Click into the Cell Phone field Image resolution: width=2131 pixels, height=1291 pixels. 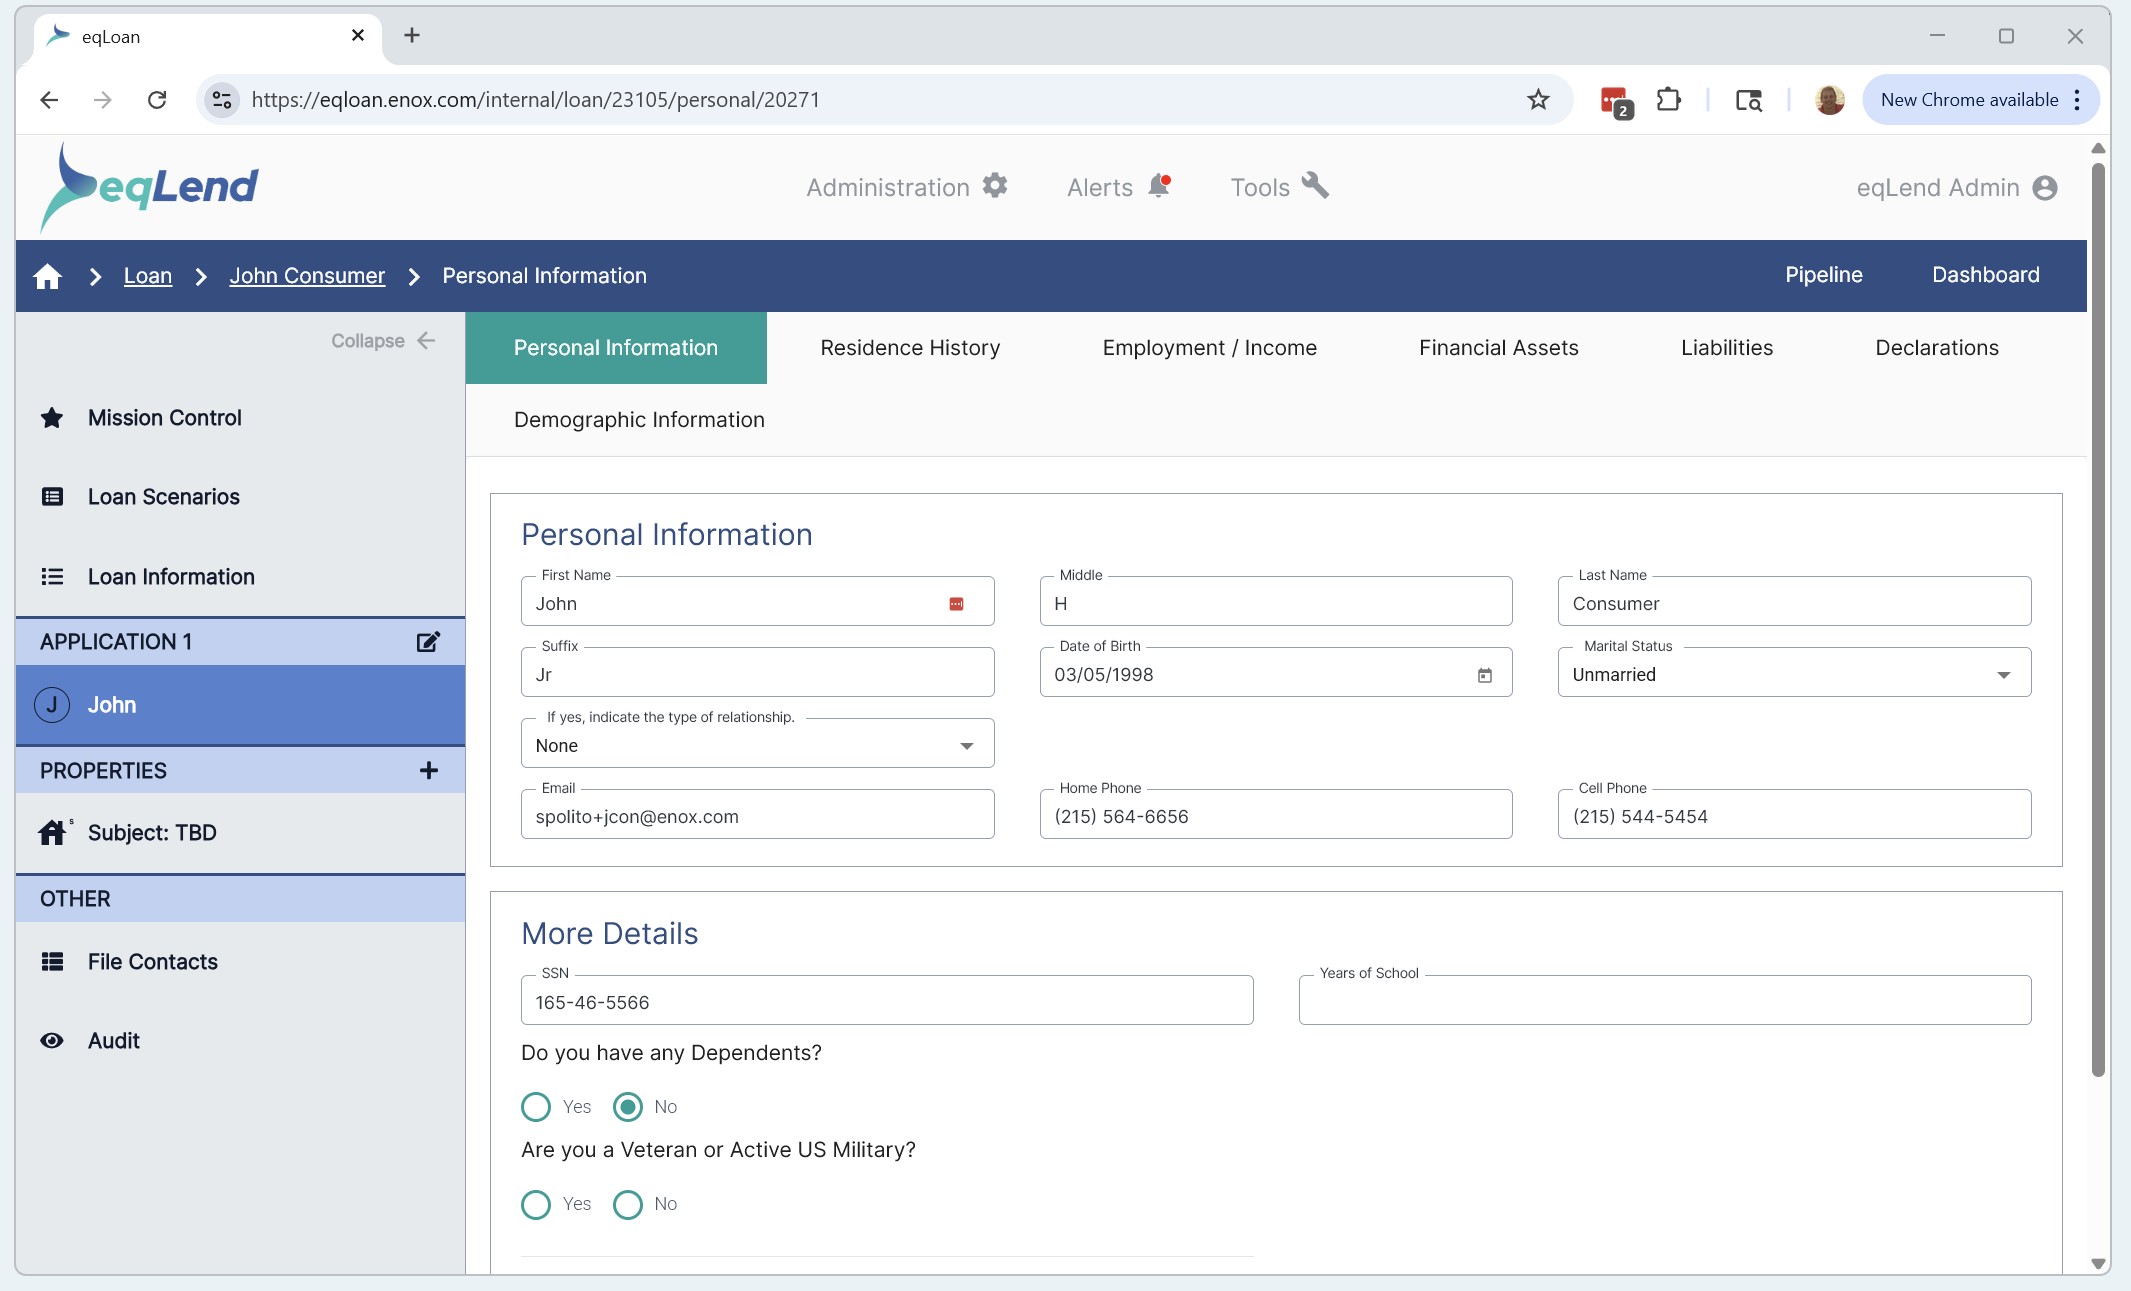tap(1794, 815)
